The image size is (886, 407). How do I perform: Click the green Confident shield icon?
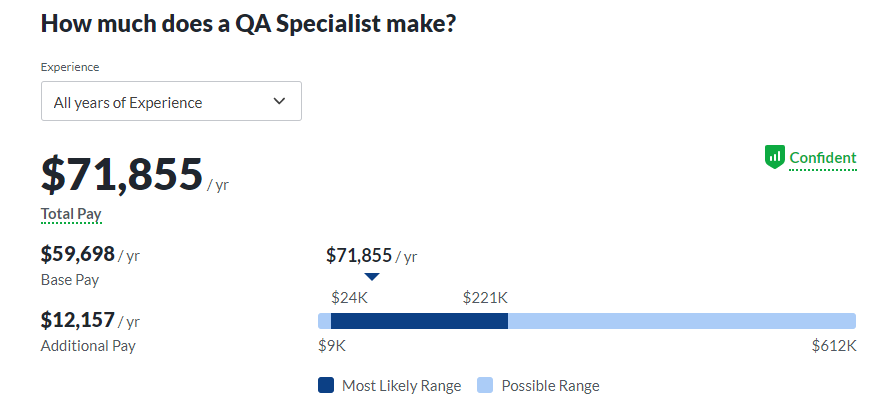(x=775, y=157)
